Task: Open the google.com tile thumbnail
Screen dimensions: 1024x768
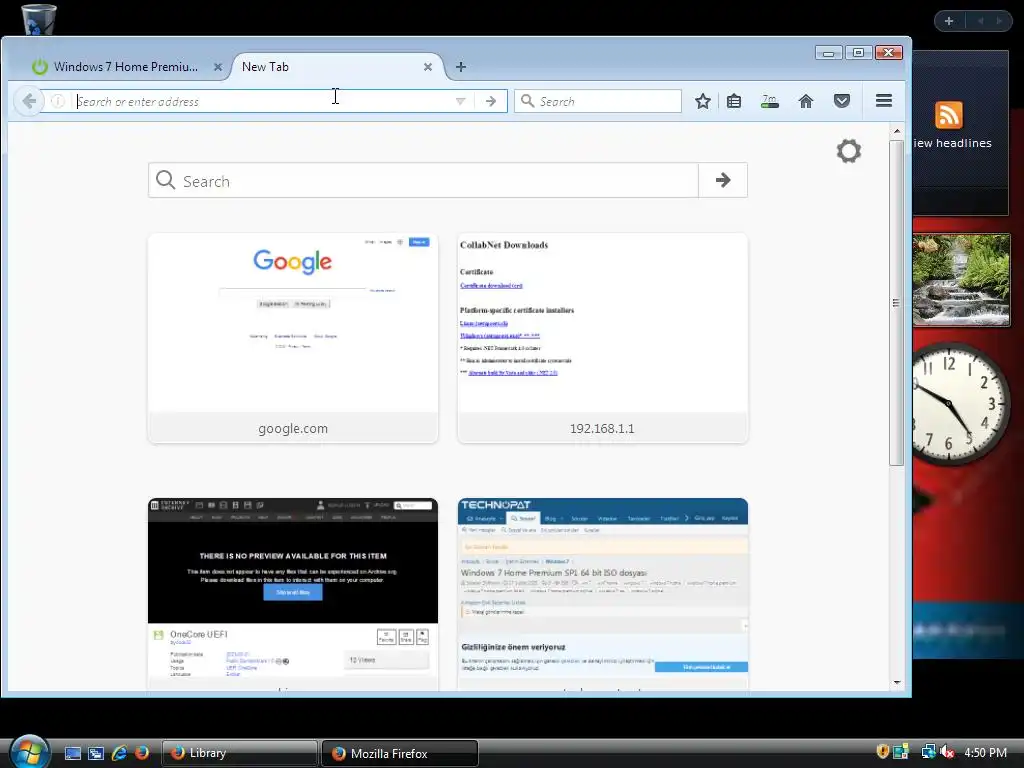Action: click(x=293, y=323)
